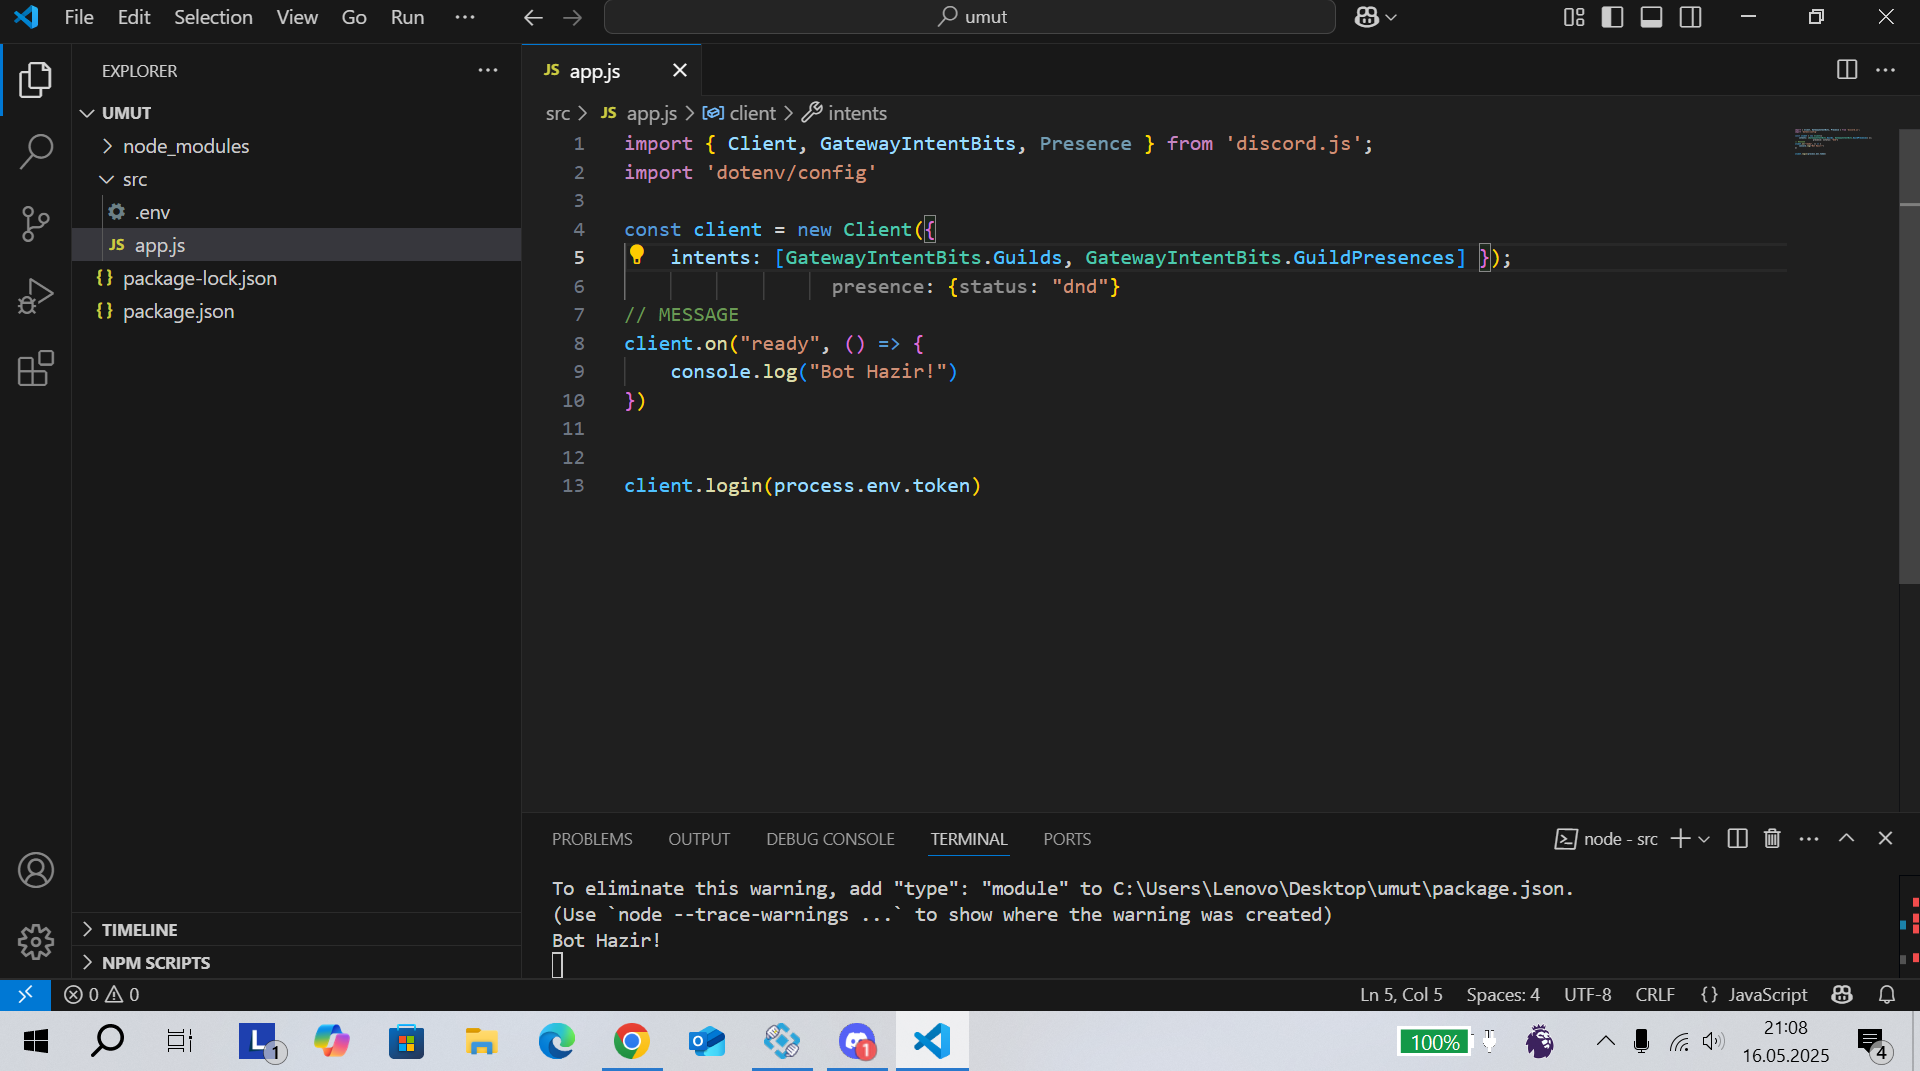Click the src breadcrumb
The height and width of the screenshot is (1071, 1920).
coord(557,113)
